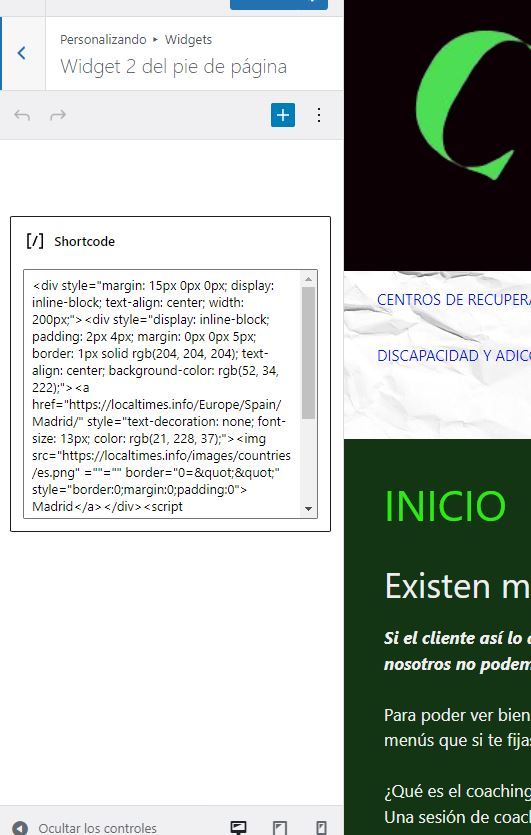The image size is (531, 835).
Task: Click the blue publish button at top
Action: pos(279,4)
